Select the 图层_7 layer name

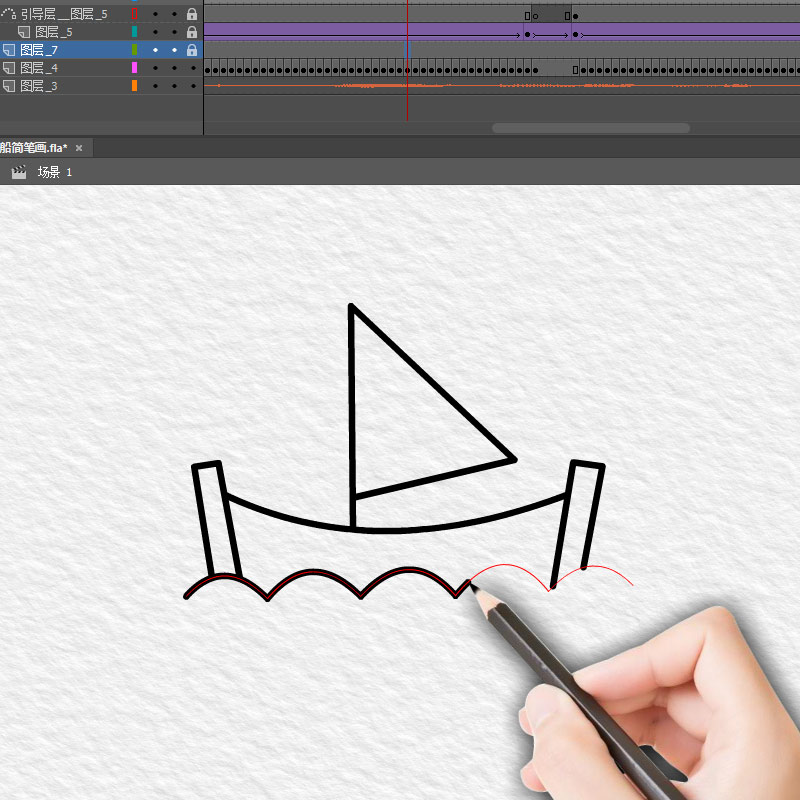pyautogui.click(x=39, y=50)
